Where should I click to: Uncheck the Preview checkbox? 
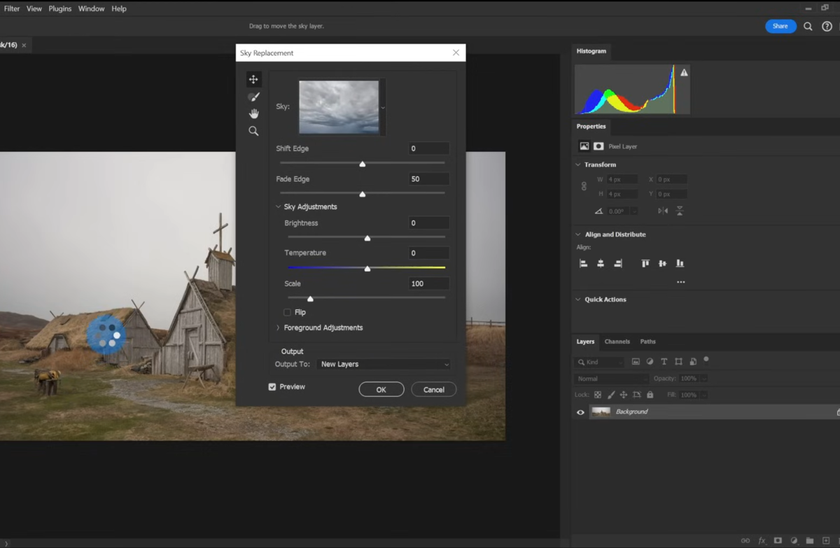click(272, 387)
